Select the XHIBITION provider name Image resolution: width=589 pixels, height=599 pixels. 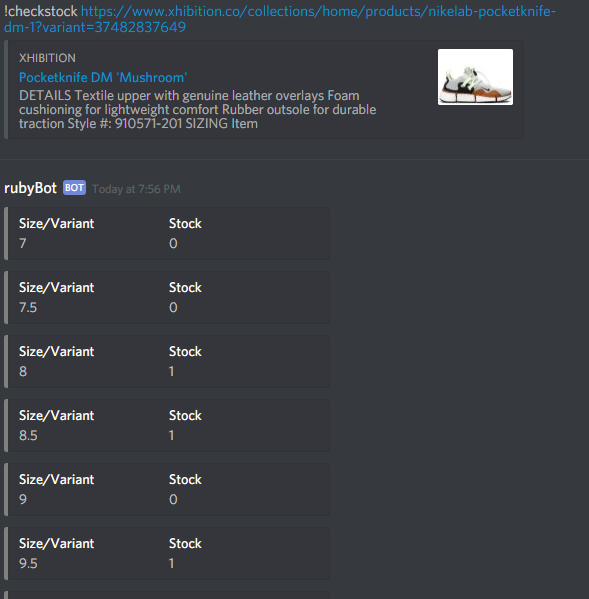click(47, 58)
